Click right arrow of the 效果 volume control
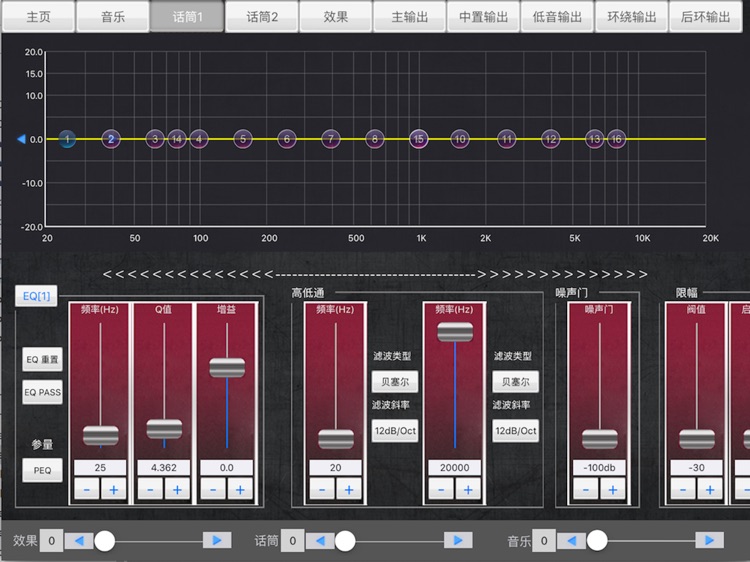 (x=217, y=540)
